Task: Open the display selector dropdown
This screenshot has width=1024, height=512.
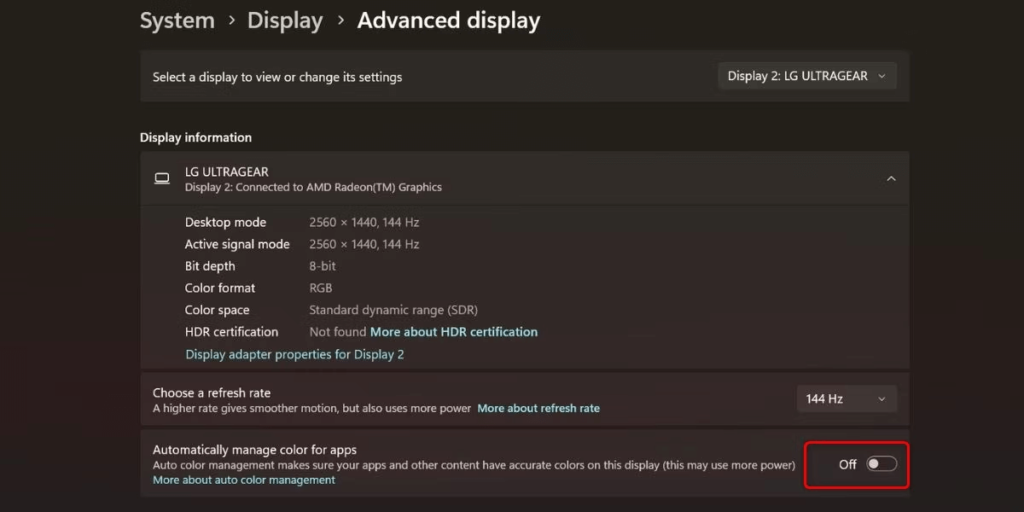Action: point(807,76)
